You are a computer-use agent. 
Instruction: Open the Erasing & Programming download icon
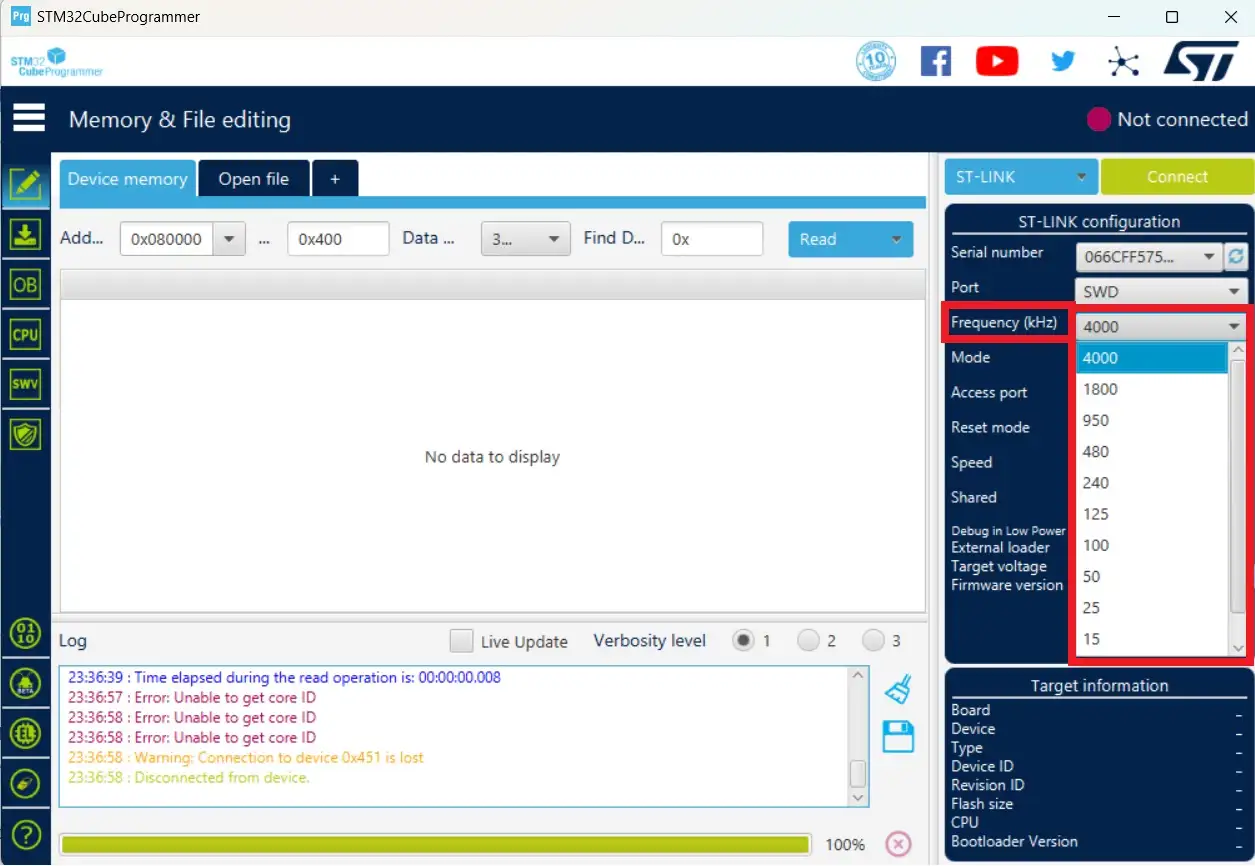coord(25,234)
